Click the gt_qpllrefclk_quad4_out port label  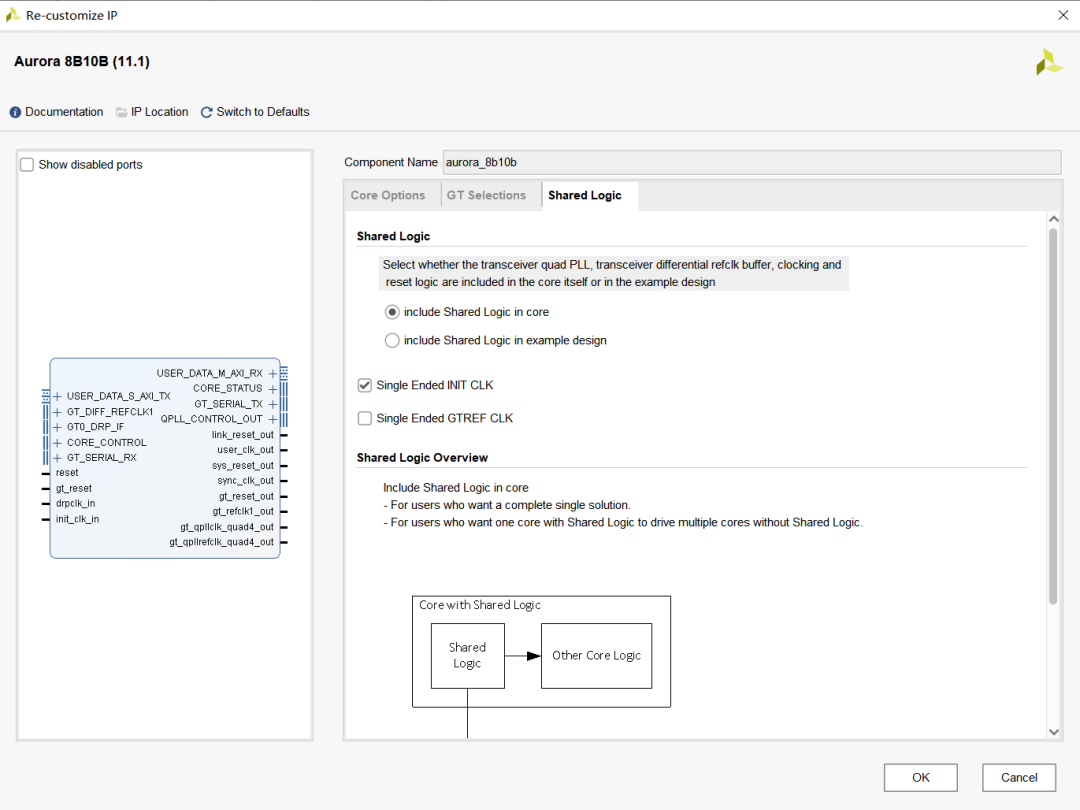click(221, 542)
